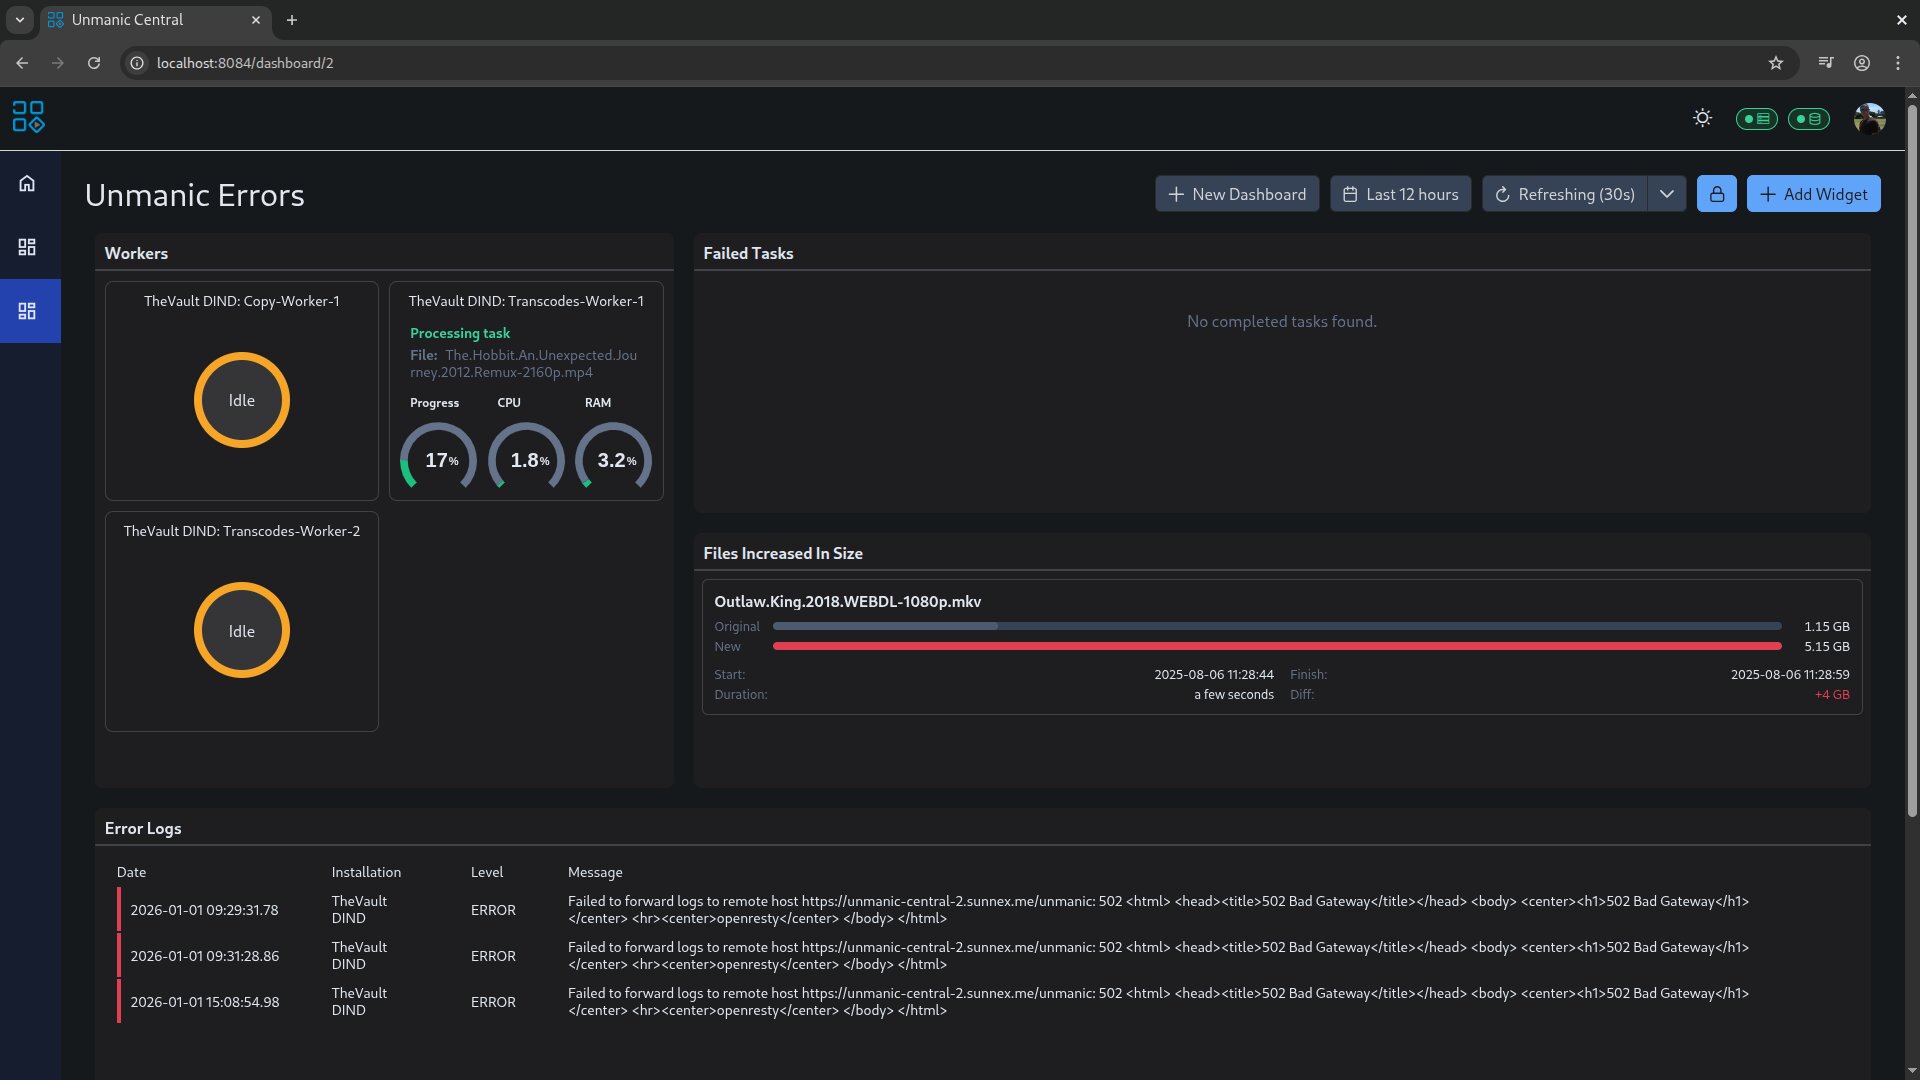Viewport: 1920px width, 1080px height.
Task: Click the Add Widget button
Action: click(x=1813, y=193)
